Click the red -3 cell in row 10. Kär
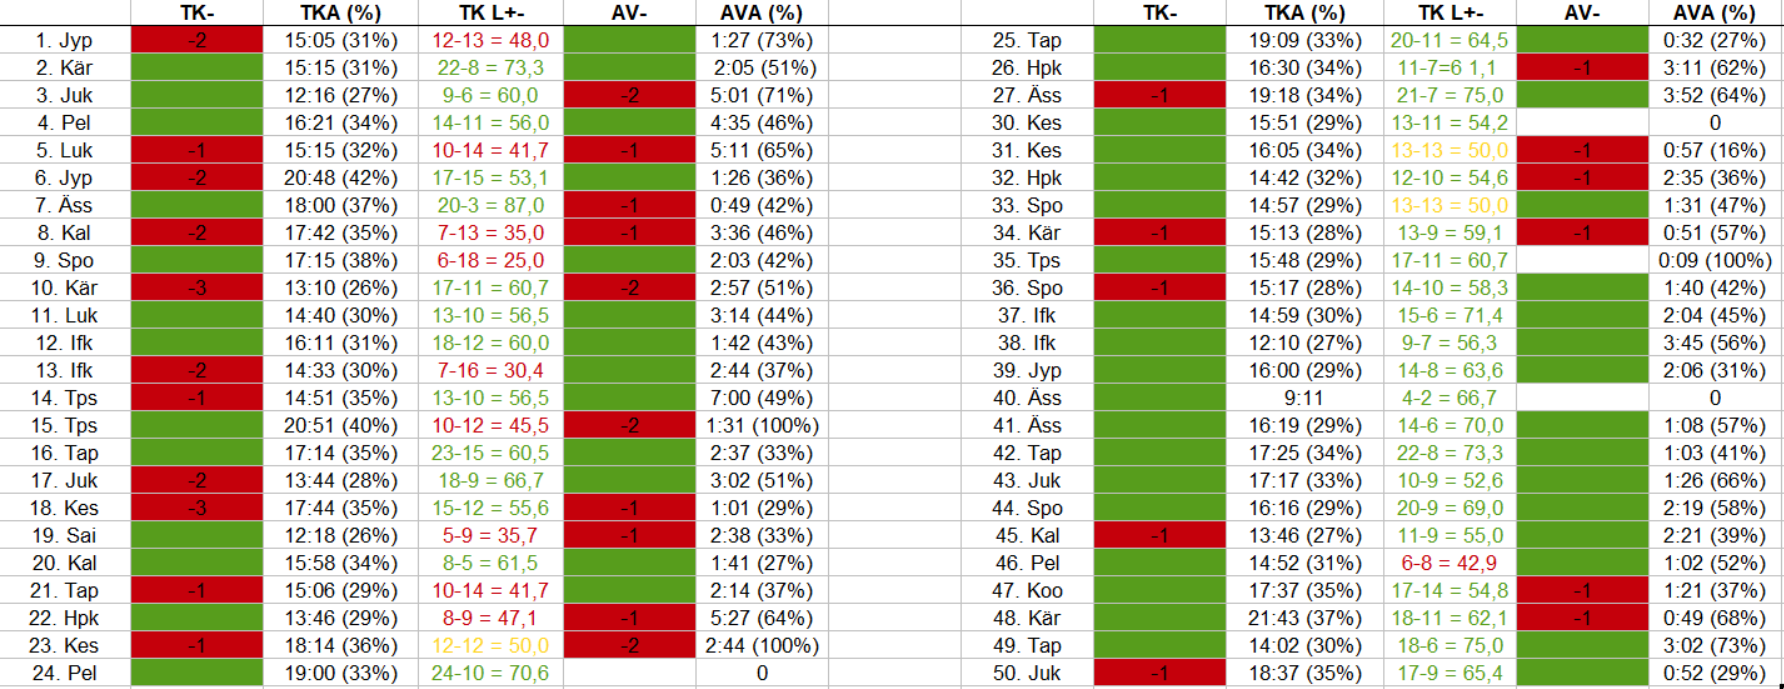 pos(197,288)
